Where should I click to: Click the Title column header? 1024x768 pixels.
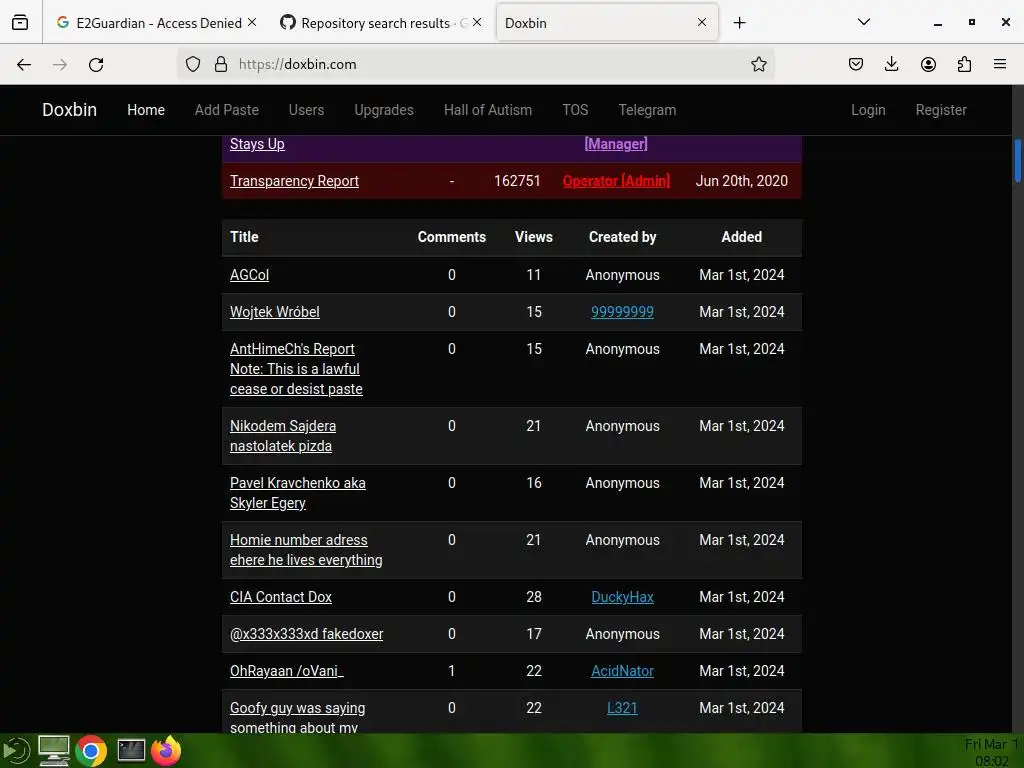[244, 237]
